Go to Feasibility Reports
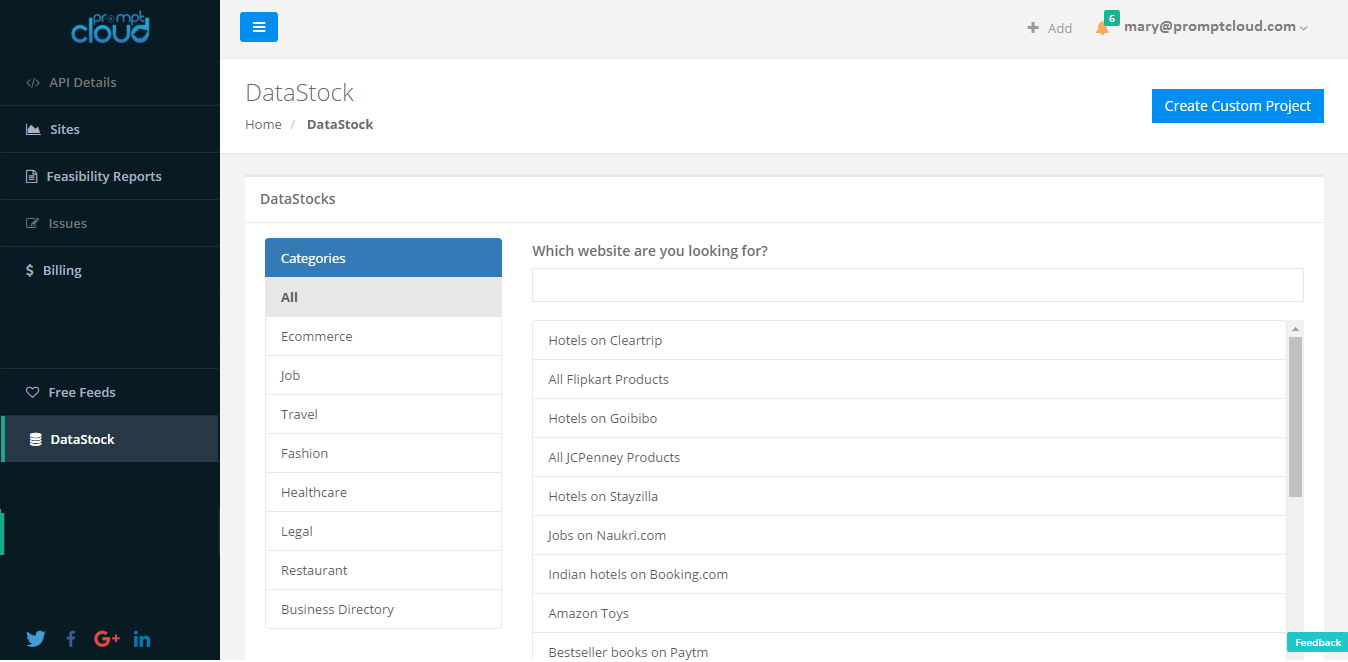 pos(110,176)
